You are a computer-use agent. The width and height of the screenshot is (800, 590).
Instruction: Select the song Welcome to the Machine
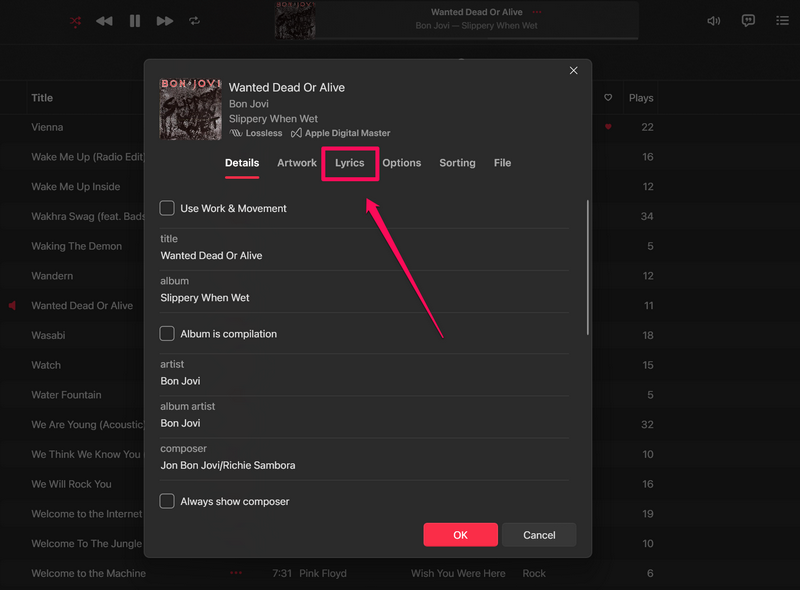88,574
